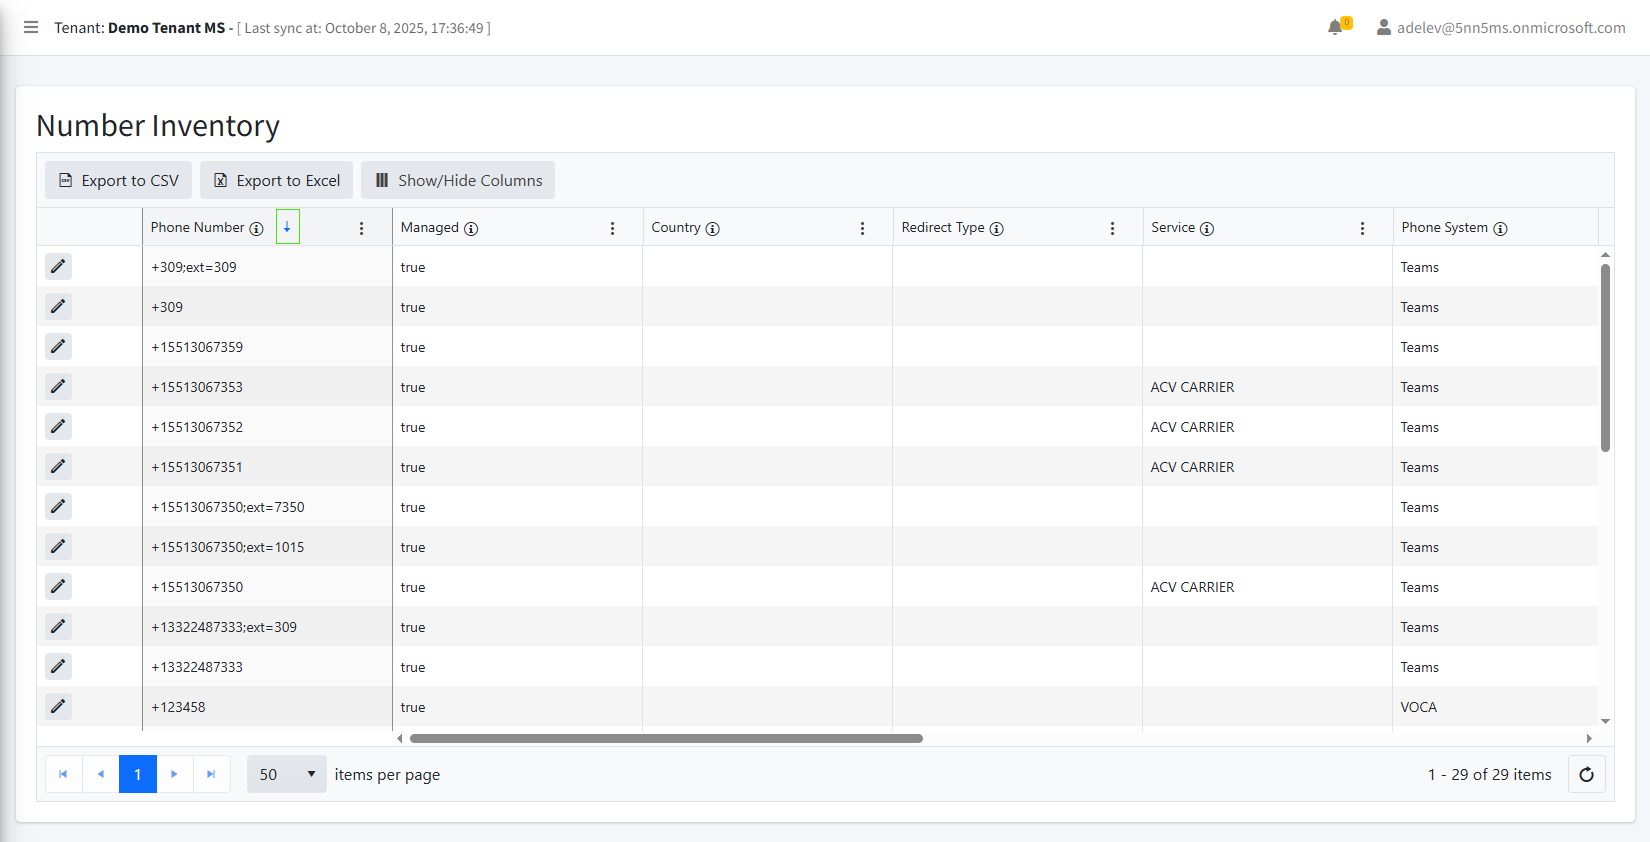Click the refresh icon in the pager
The image size is (1650, 842).
coord(1586,774)
